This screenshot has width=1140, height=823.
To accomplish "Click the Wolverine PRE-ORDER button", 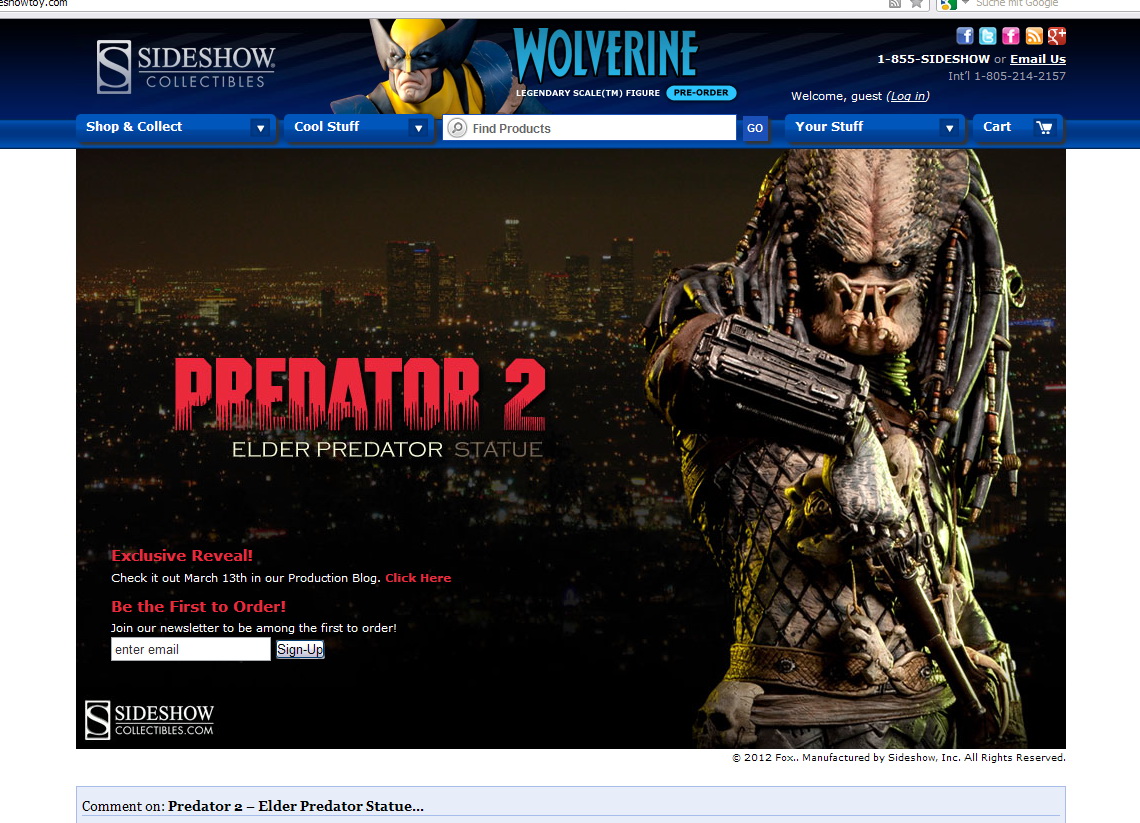I will 701,92.
